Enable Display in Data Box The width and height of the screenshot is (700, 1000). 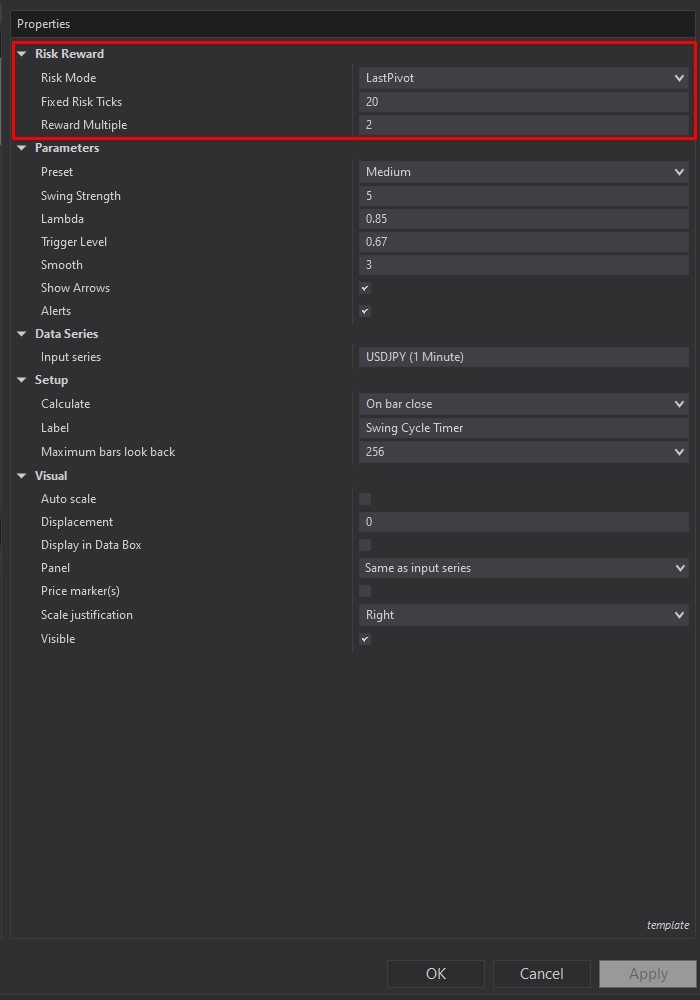point(365,545)
